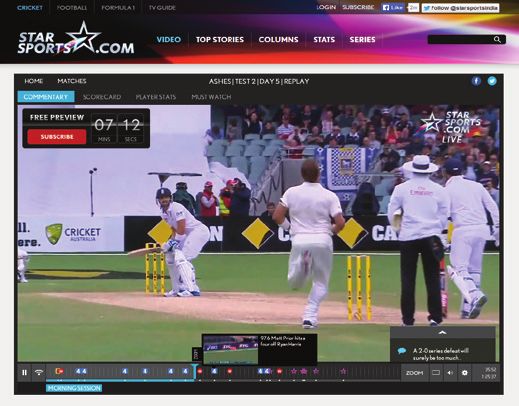Pause the video playback
This screenshot has height=406, width=519.
(24, 373)
